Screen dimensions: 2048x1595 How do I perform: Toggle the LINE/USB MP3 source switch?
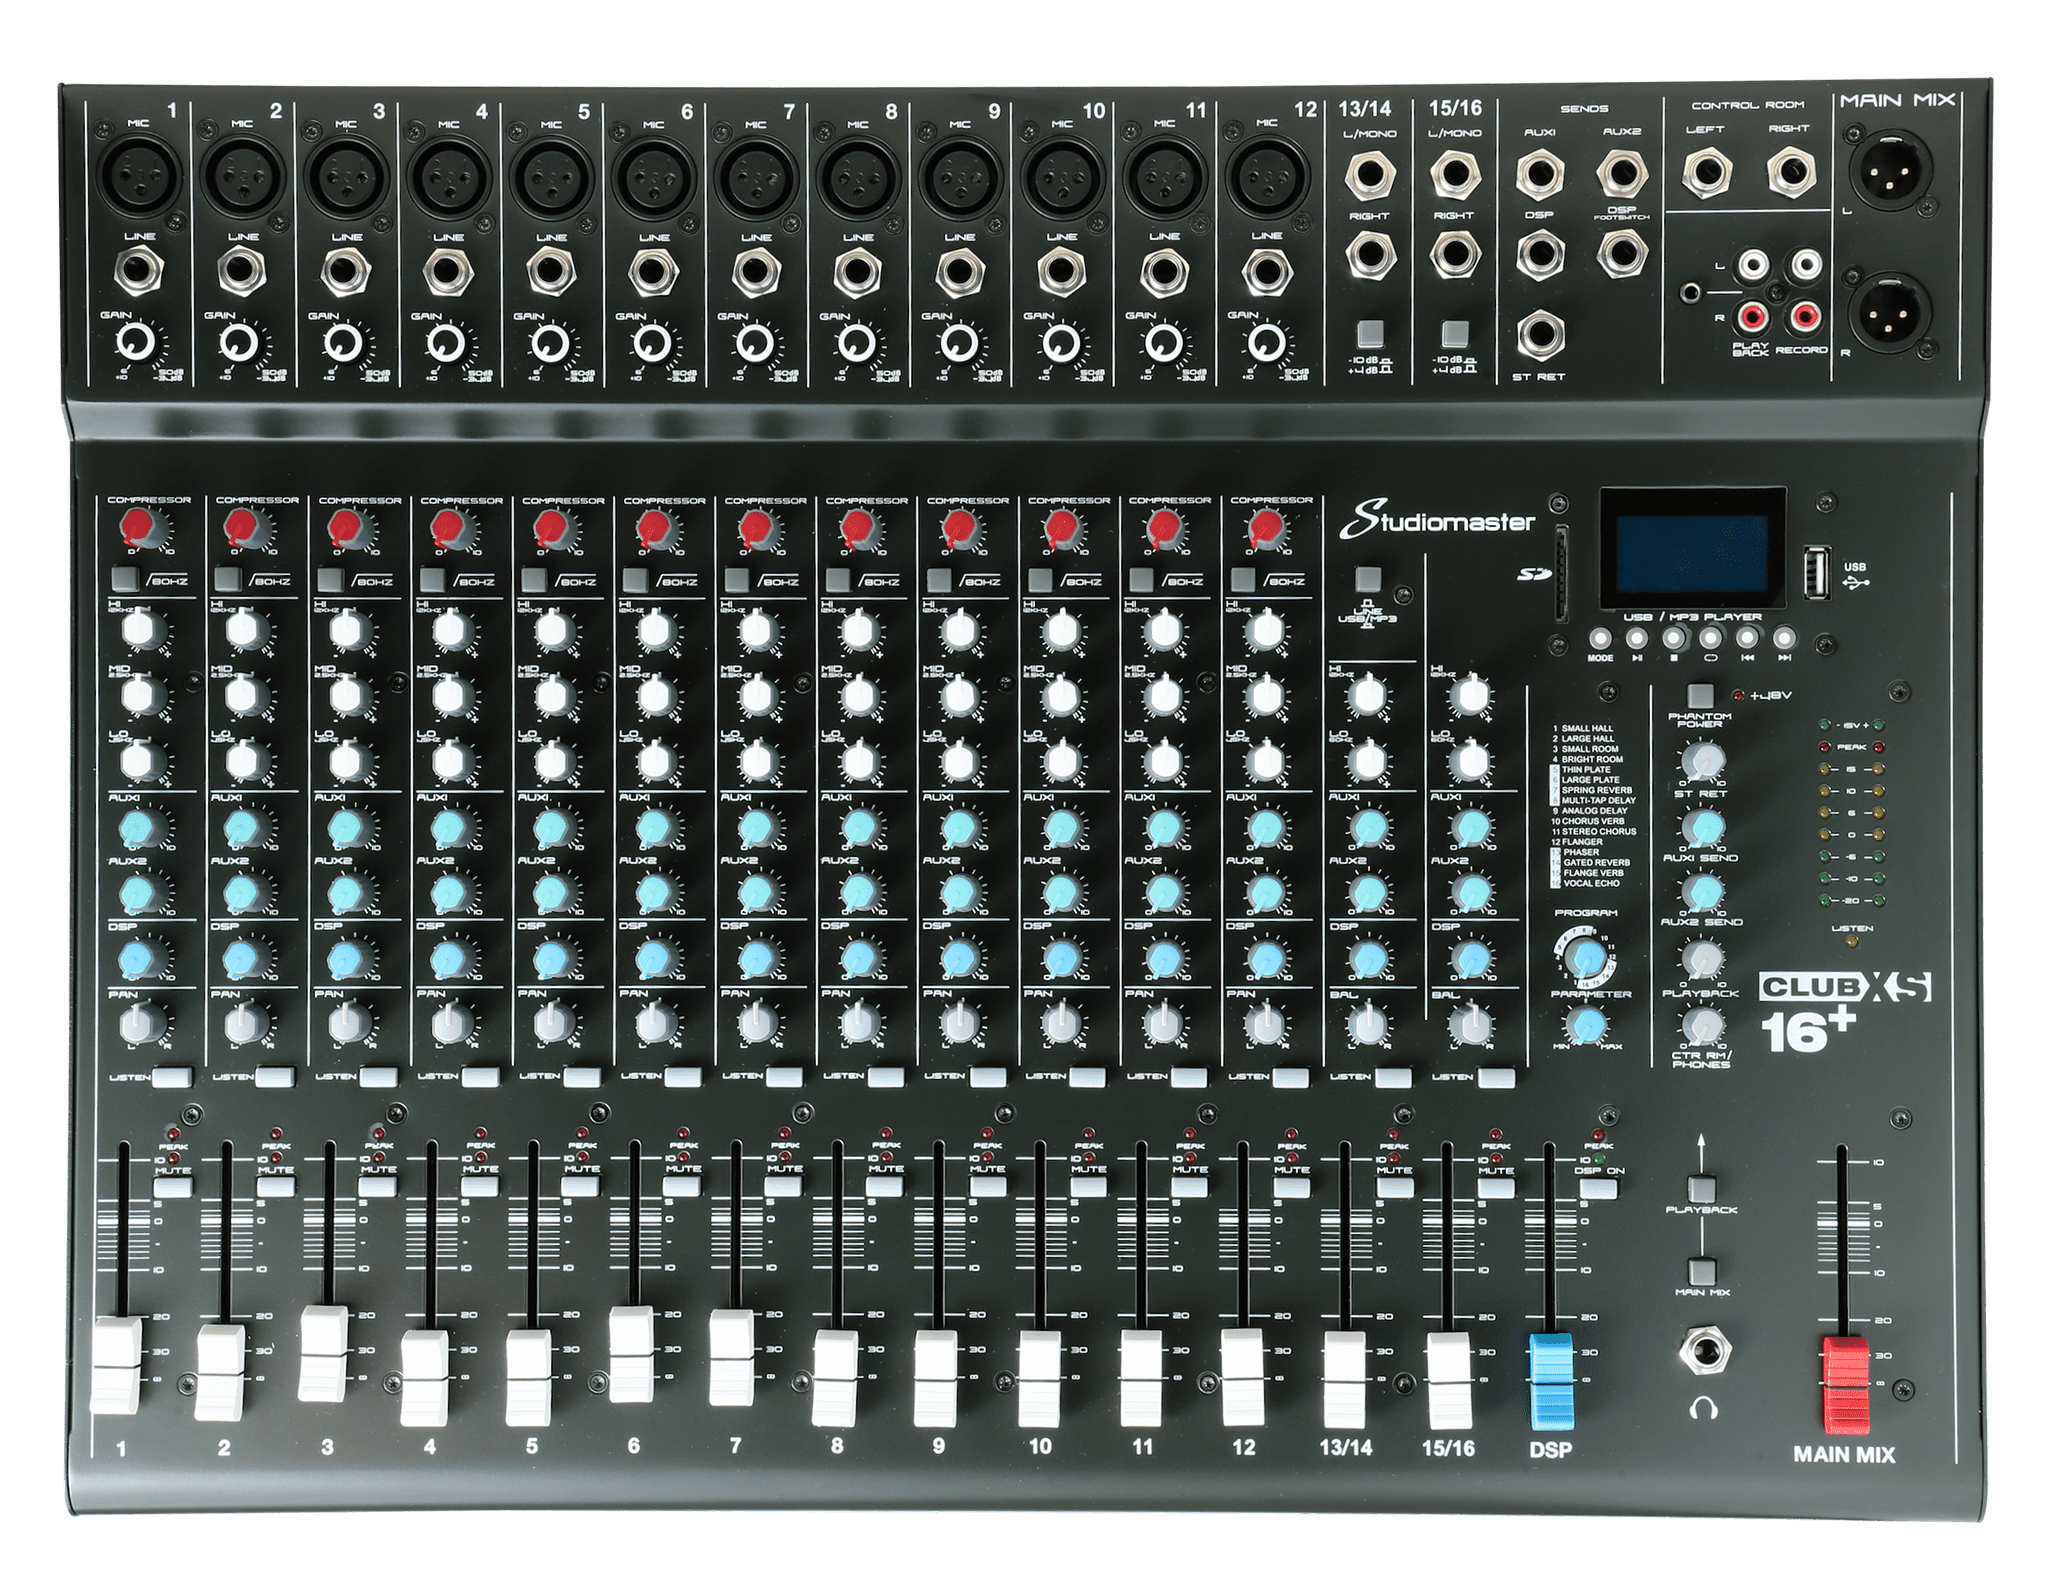[1367, 579]
